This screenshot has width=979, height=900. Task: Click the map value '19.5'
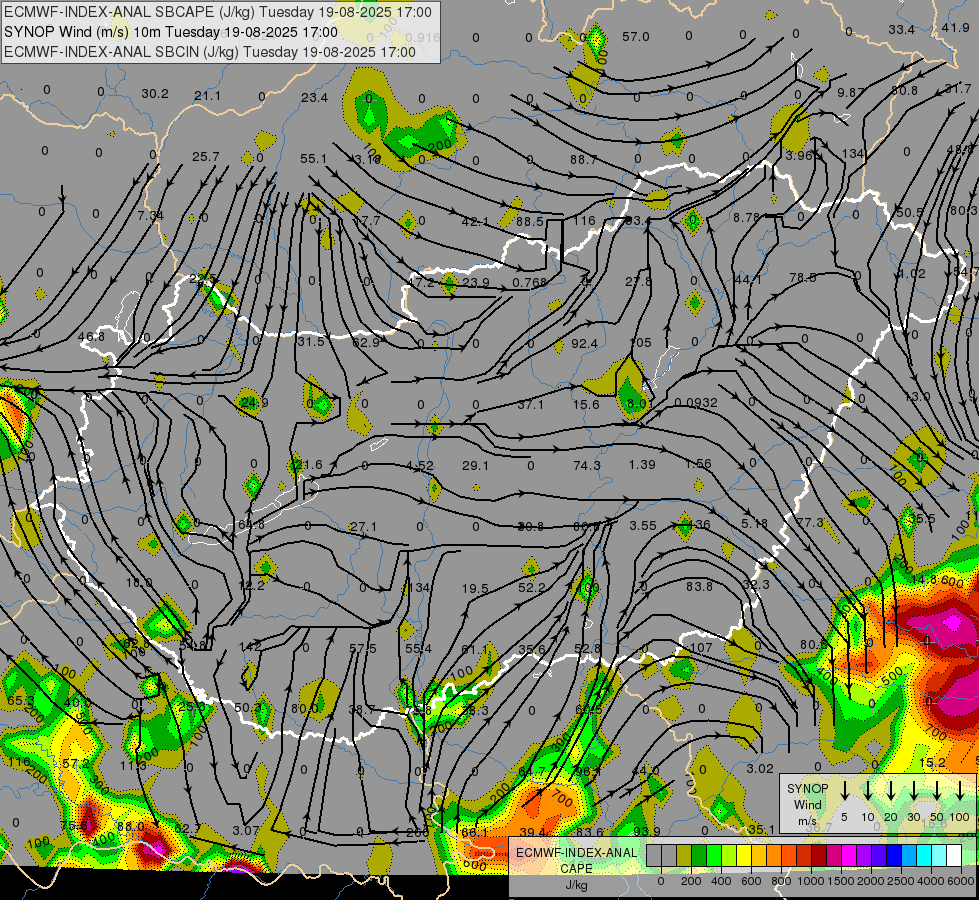tap(475, 588)
